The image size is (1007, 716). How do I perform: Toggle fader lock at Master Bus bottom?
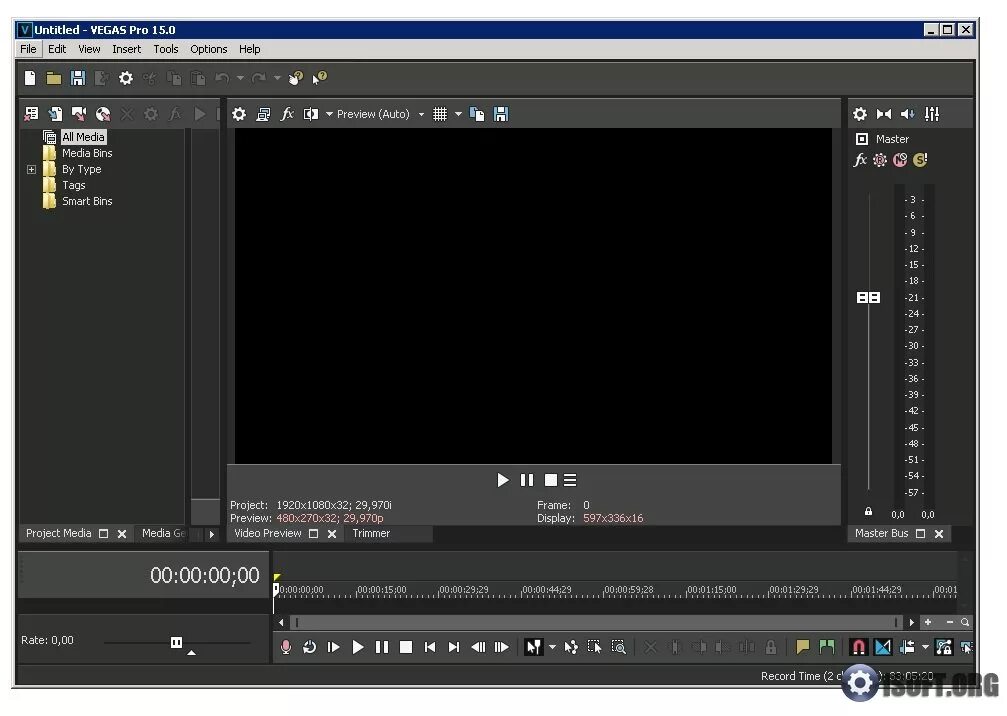click(868, 512)
